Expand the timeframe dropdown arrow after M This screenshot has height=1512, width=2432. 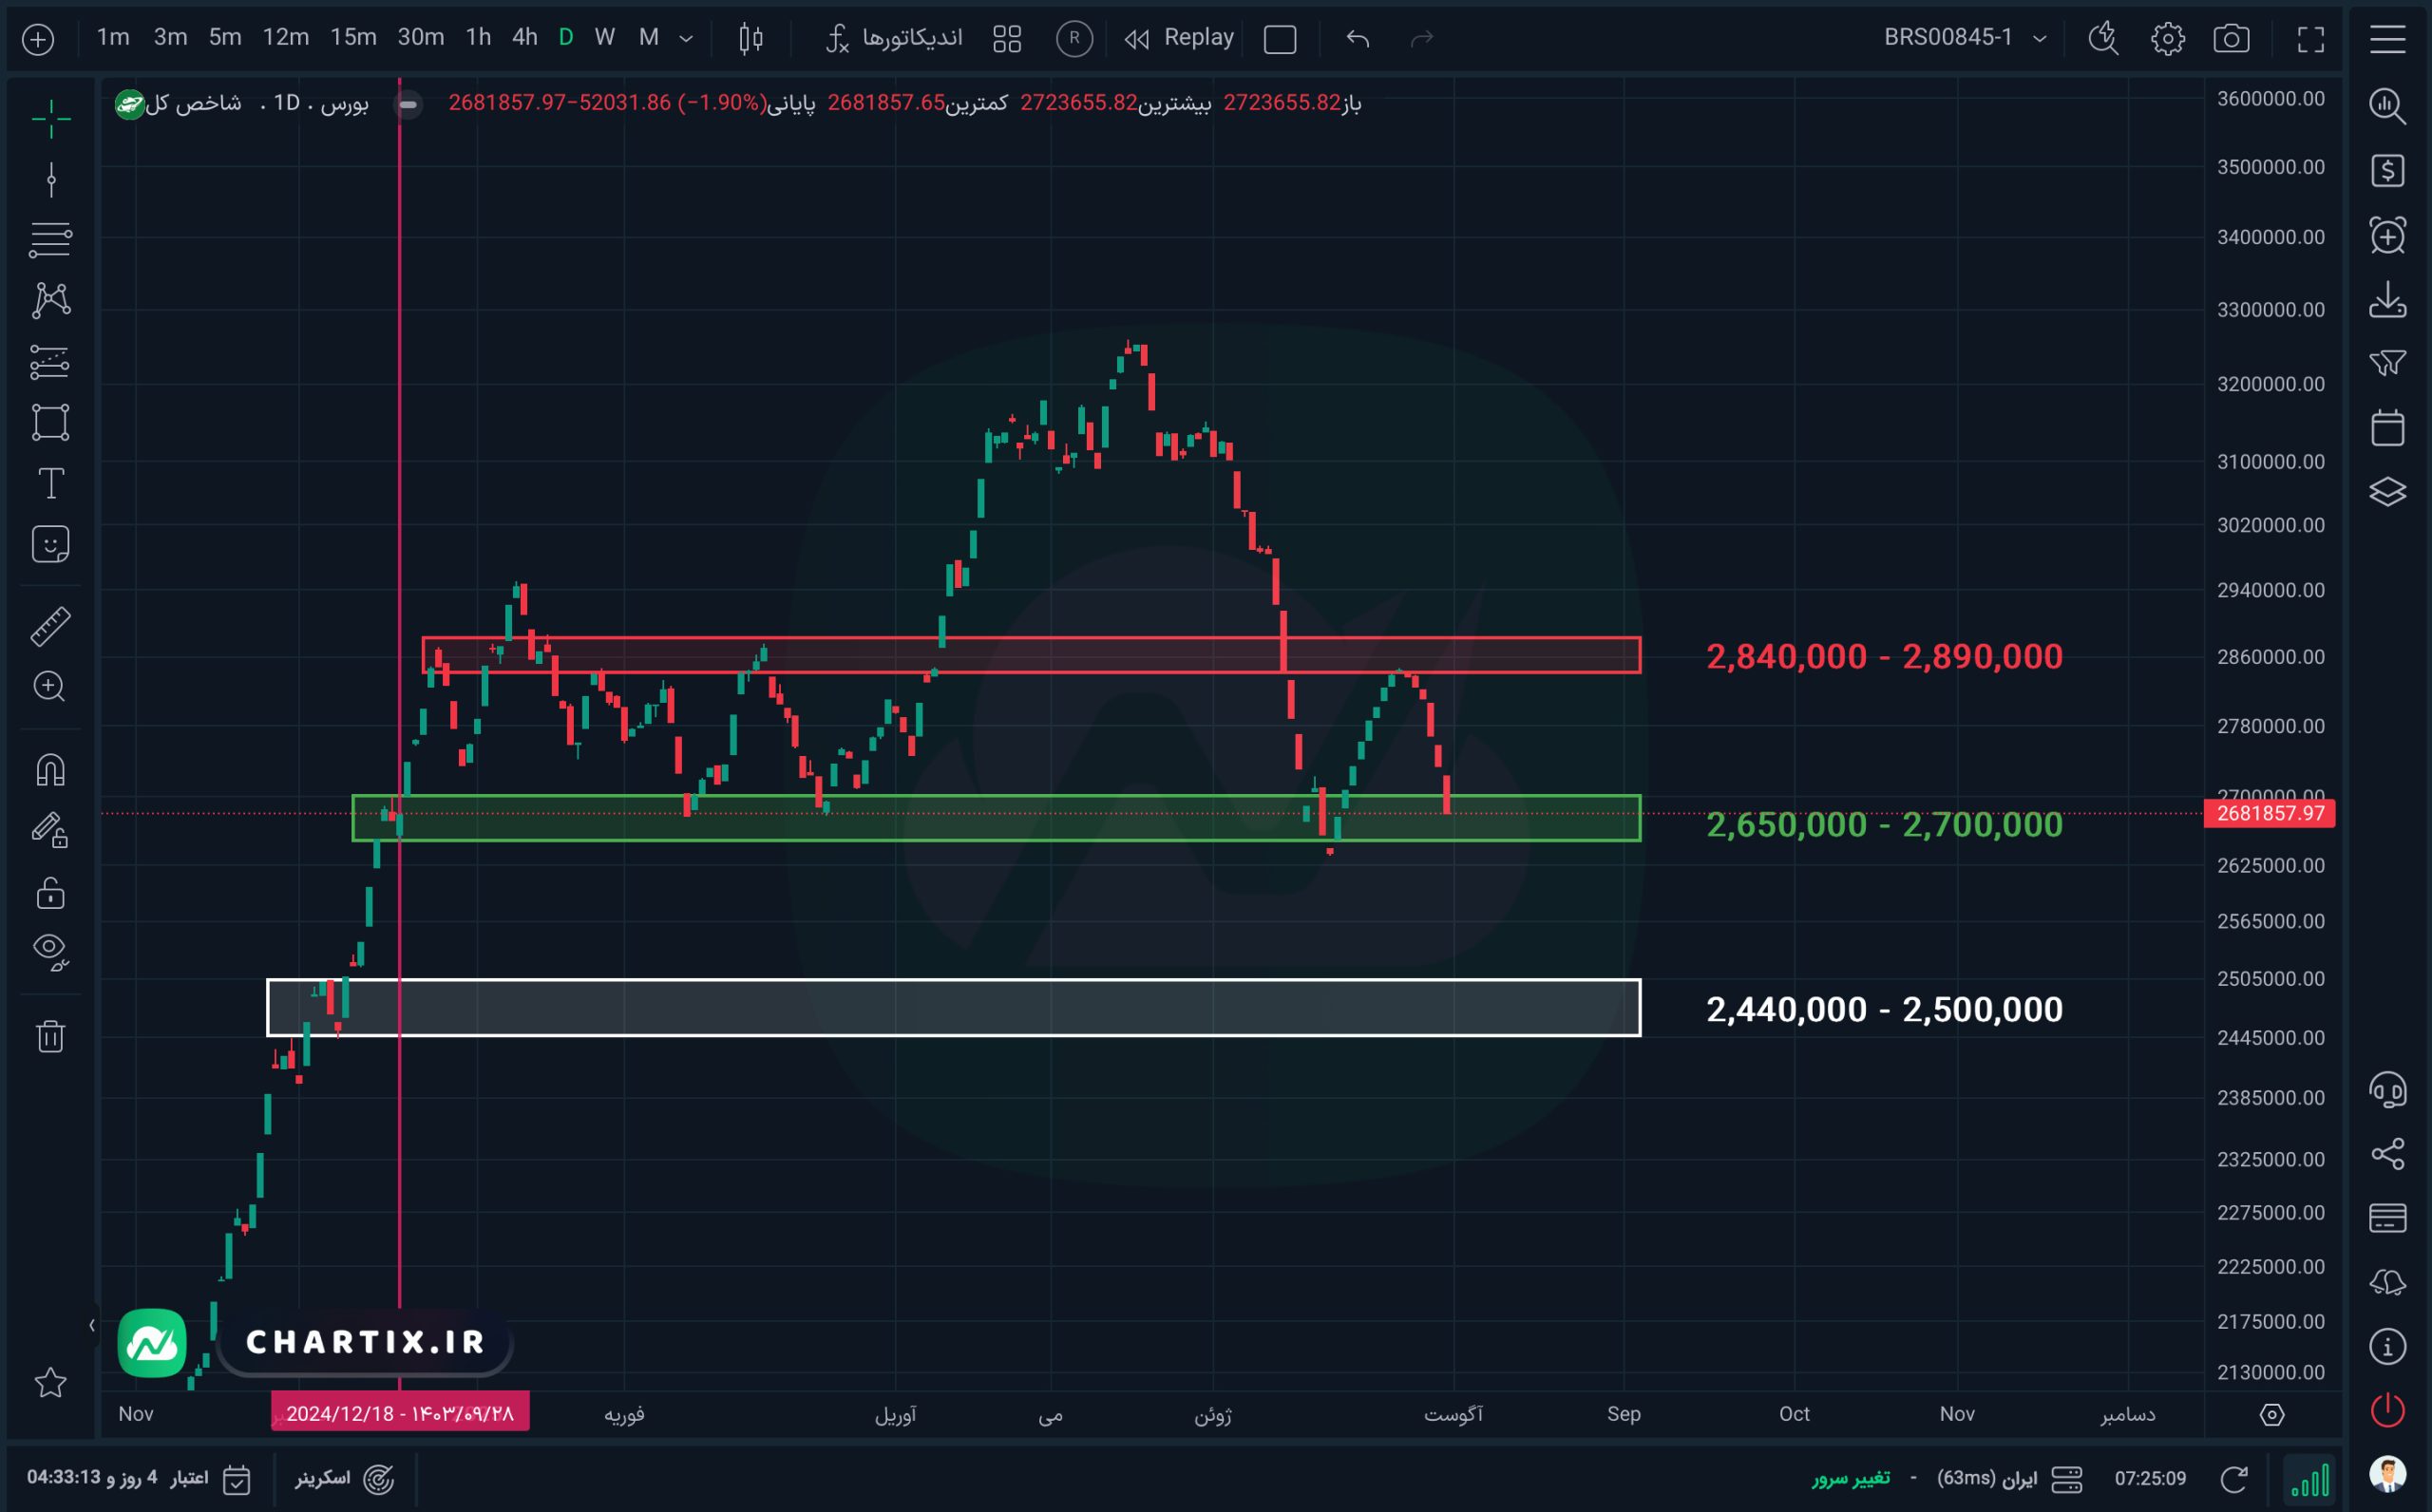click(686, 39)
